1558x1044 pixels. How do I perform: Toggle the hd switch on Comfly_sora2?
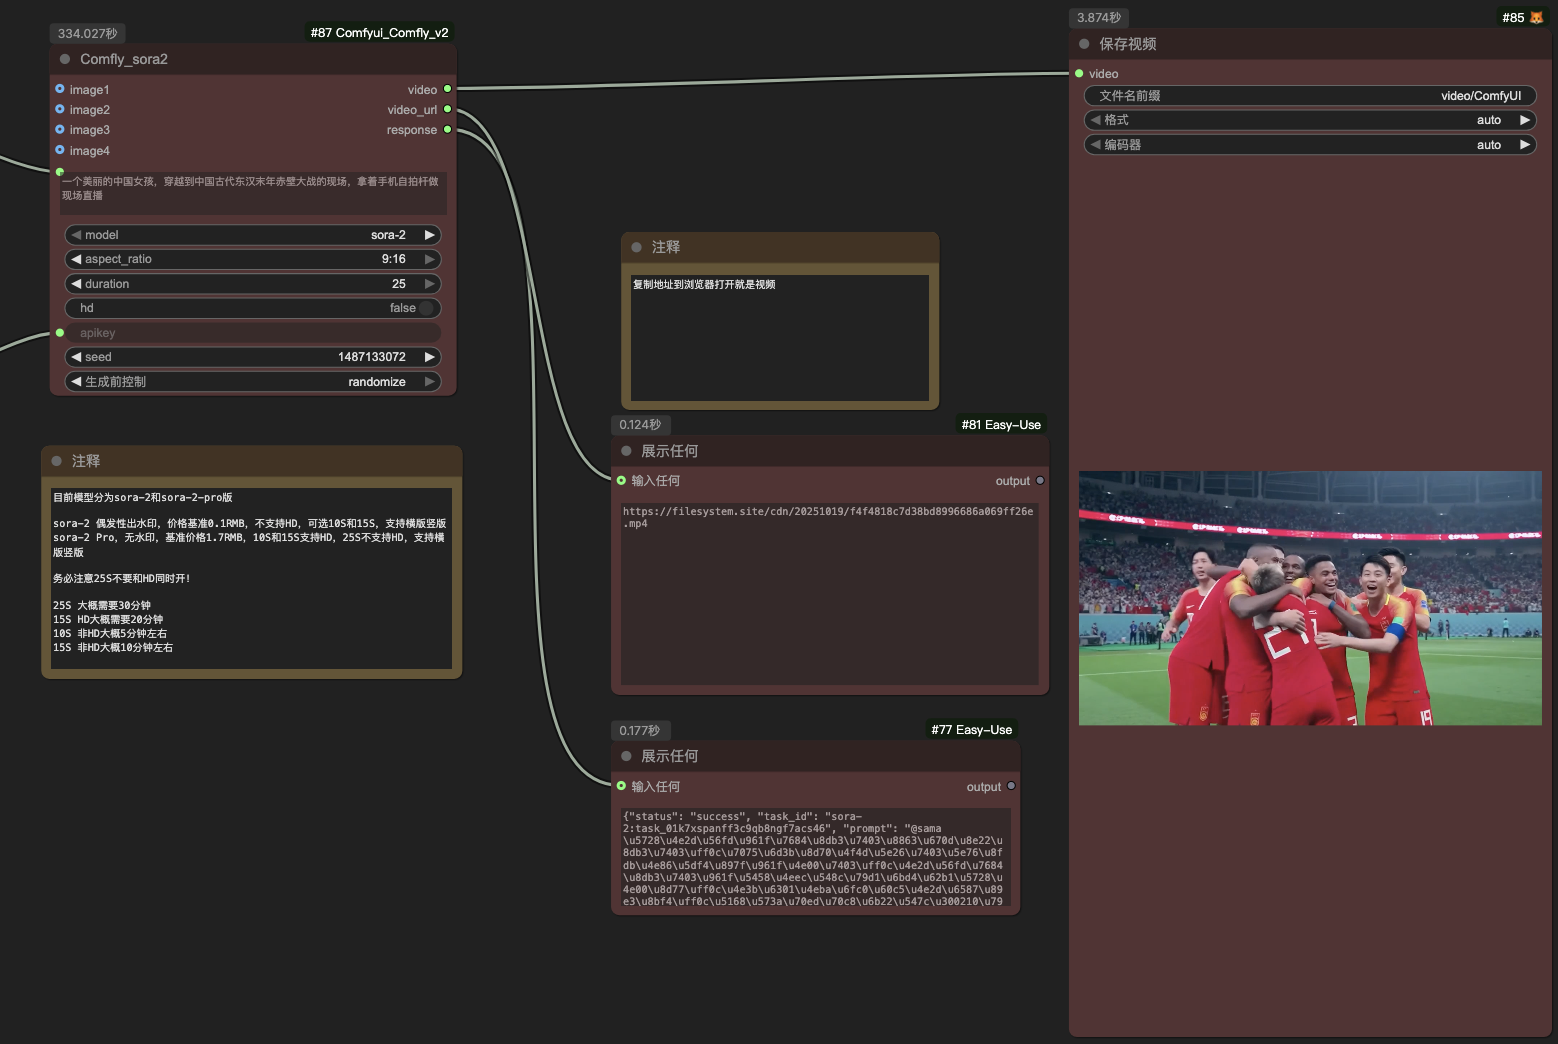click(x=427, y=308)
